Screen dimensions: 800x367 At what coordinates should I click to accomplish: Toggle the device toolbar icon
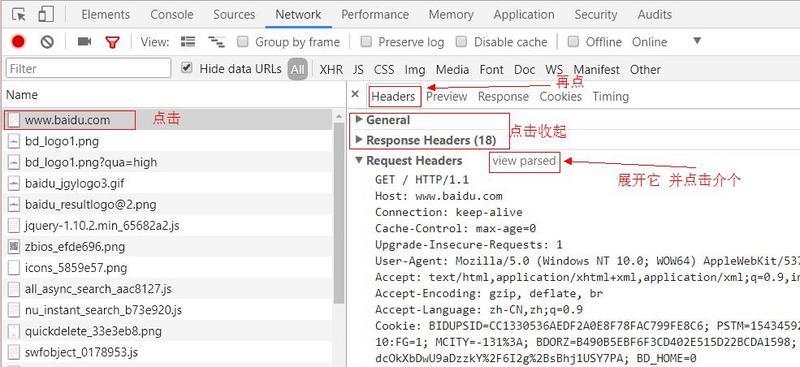click(46, 14)
